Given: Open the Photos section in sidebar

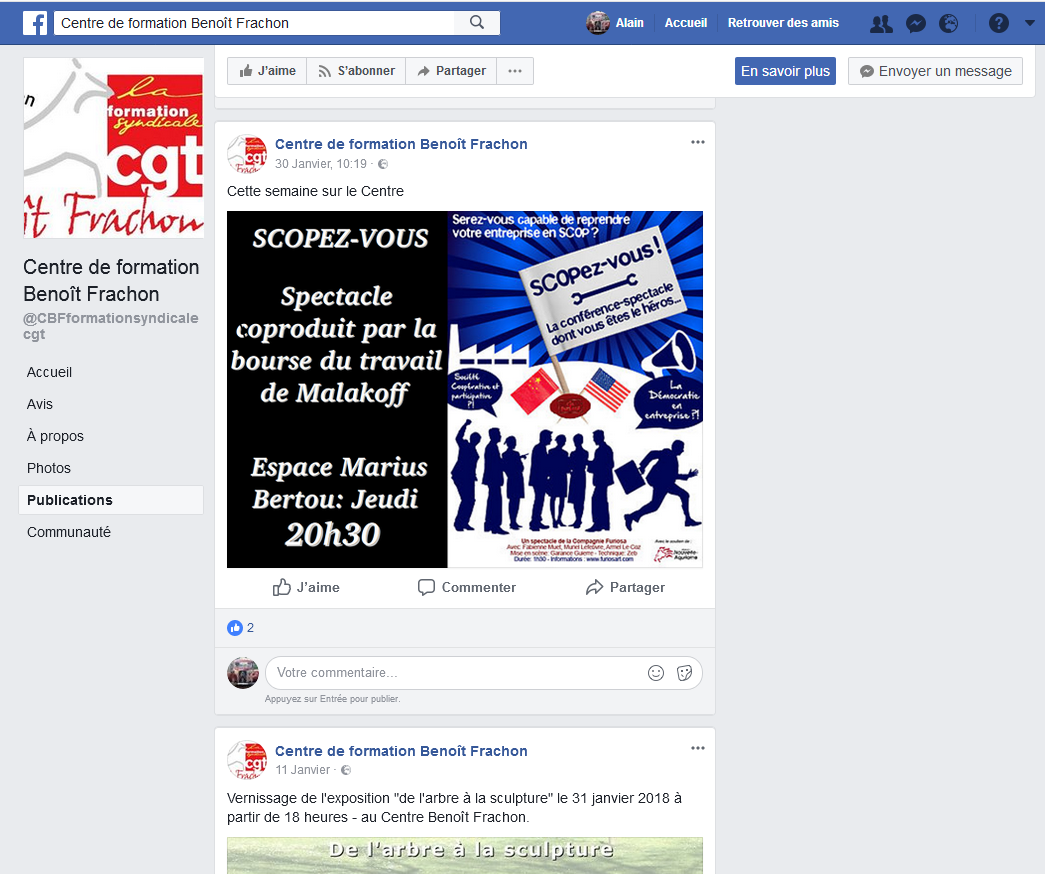Looking at the screenshot, I should [x=49, y=468].
